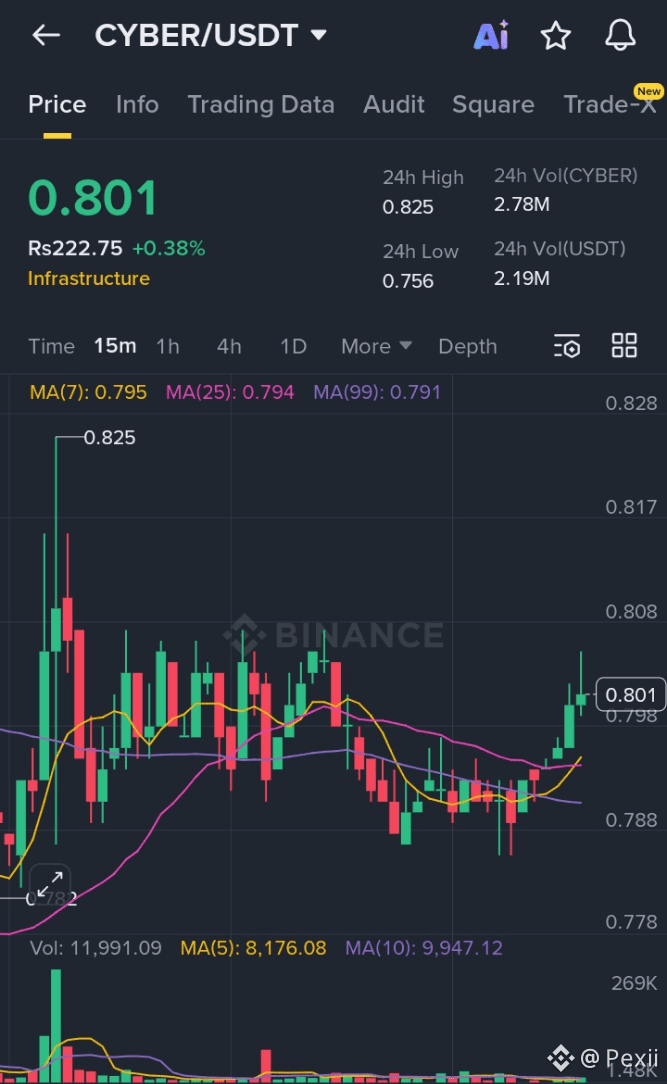Viewport: 667px width, 1084px height.
Task: Open the AI assistant icon
Action: (491, 35)
